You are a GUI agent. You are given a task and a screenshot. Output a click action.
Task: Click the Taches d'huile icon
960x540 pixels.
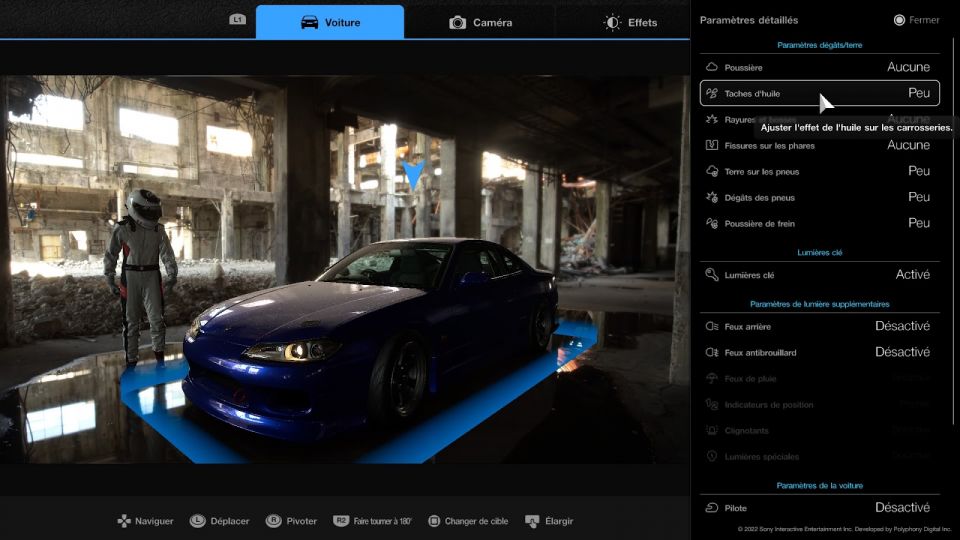711,93
